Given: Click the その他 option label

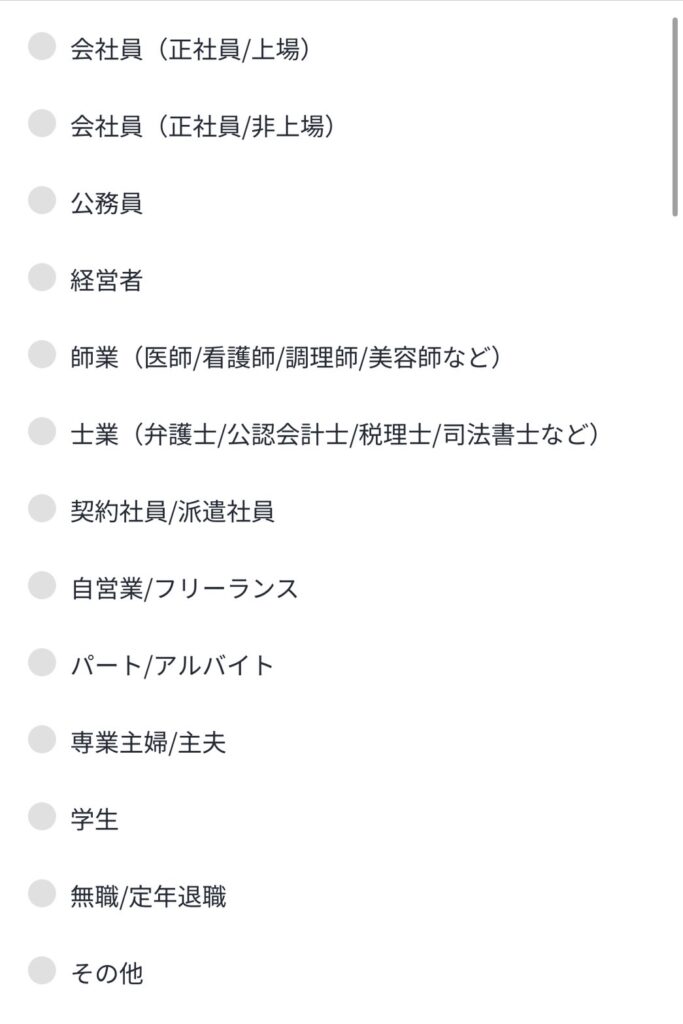Looking at the screenshot, I should point(106,974).
